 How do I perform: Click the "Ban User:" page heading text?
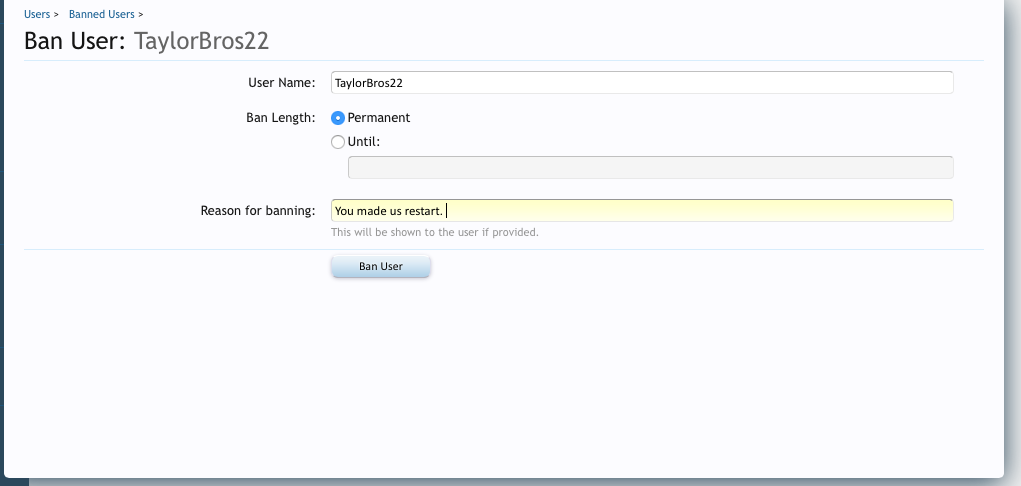[75, 42]
